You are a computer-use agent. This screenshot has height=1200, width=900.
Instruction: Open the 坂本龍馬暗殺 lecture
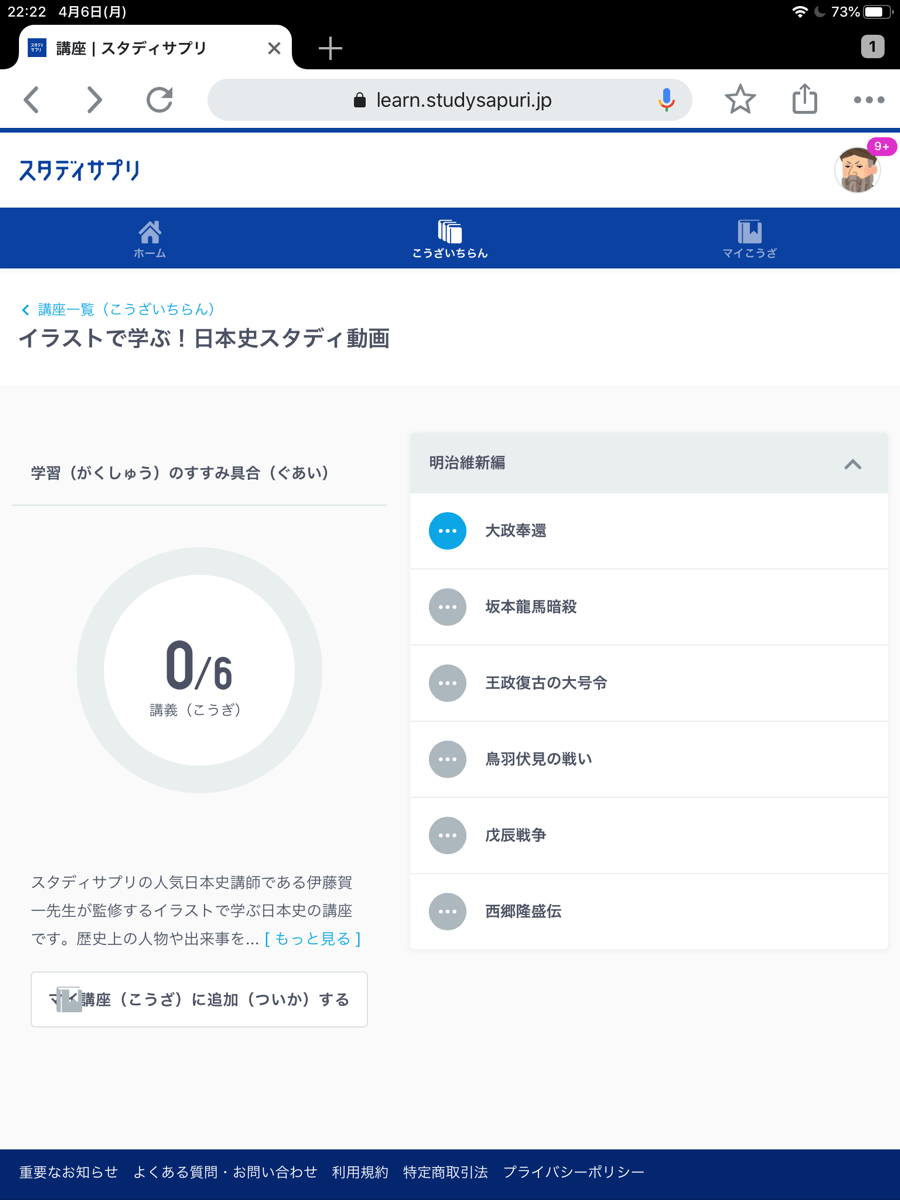click(x=530, y=607)
